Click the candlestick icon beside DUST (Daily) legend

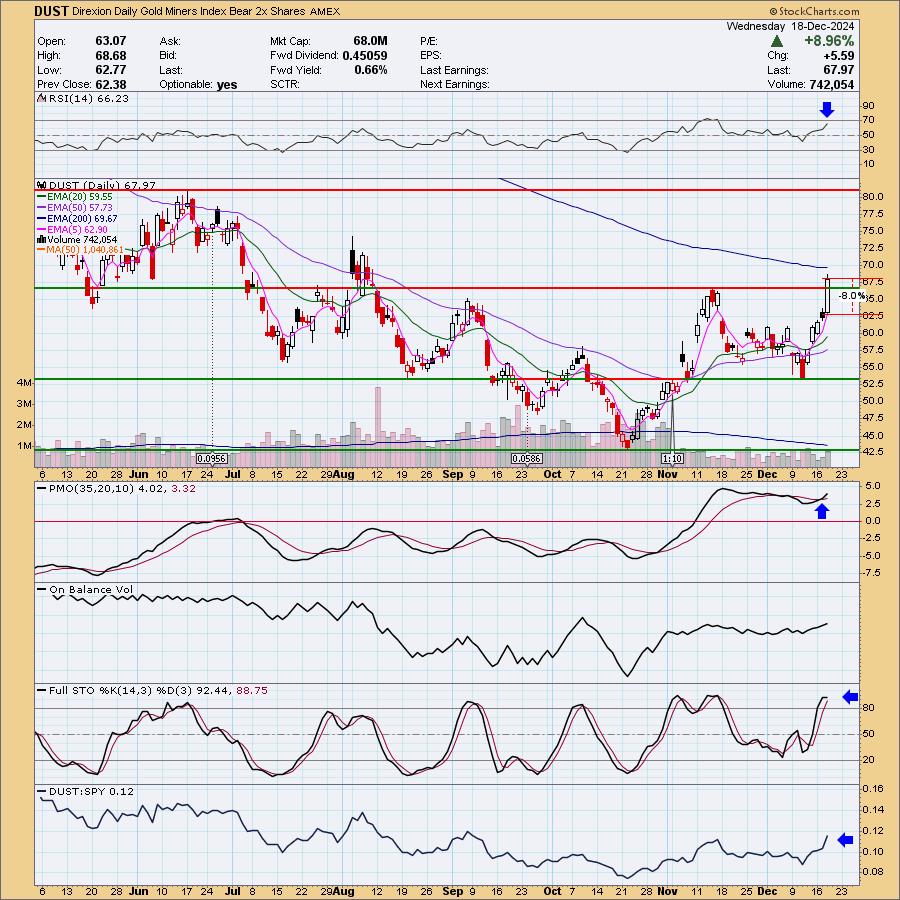click(x=41, y=185)
